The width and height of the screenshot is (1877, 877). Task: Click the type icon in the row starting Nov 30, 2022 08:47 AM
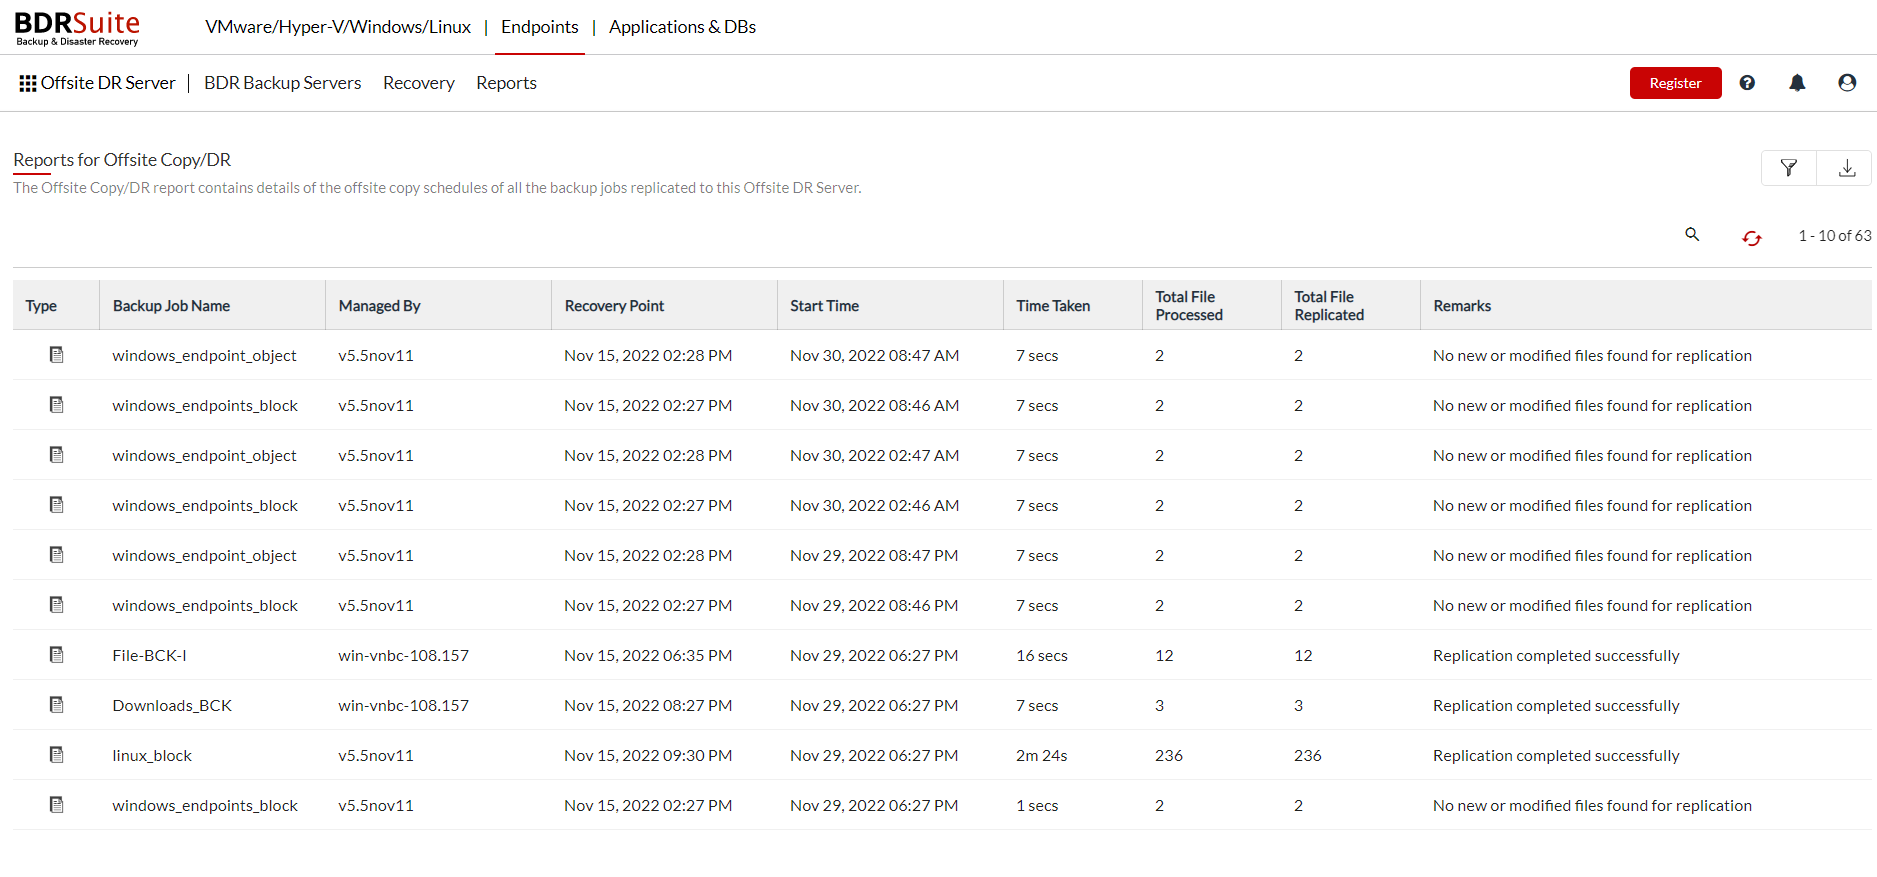tap(57, 355)
